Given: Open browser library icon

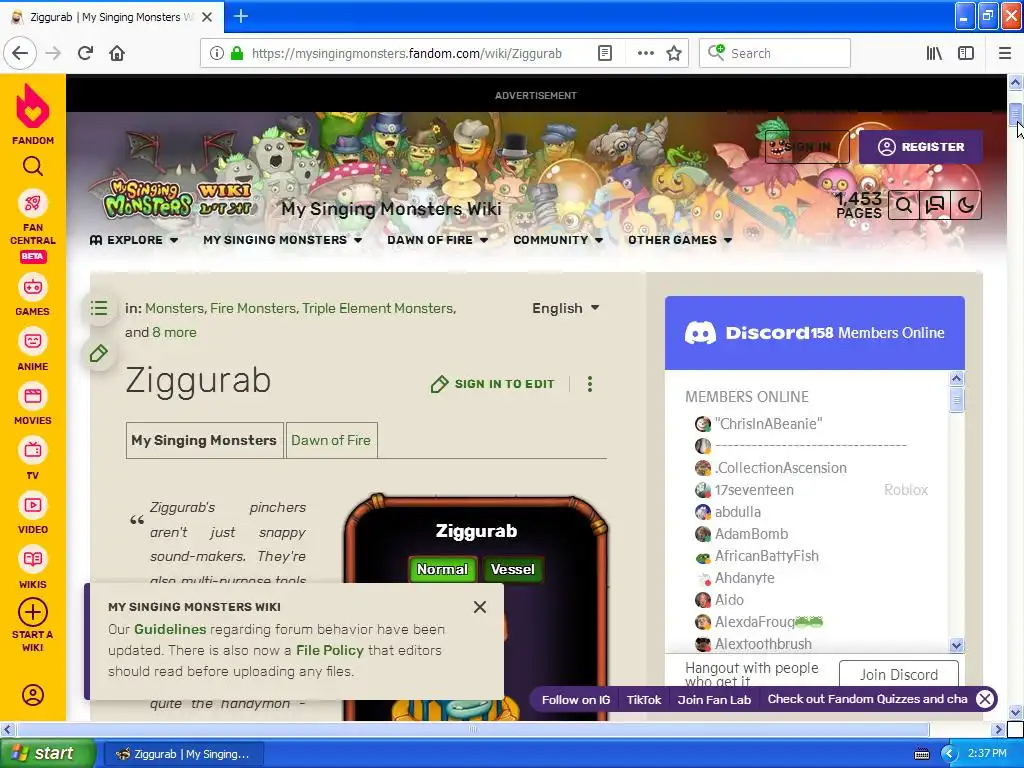Looking at the screenshot, I should click(x=935, y=54).
